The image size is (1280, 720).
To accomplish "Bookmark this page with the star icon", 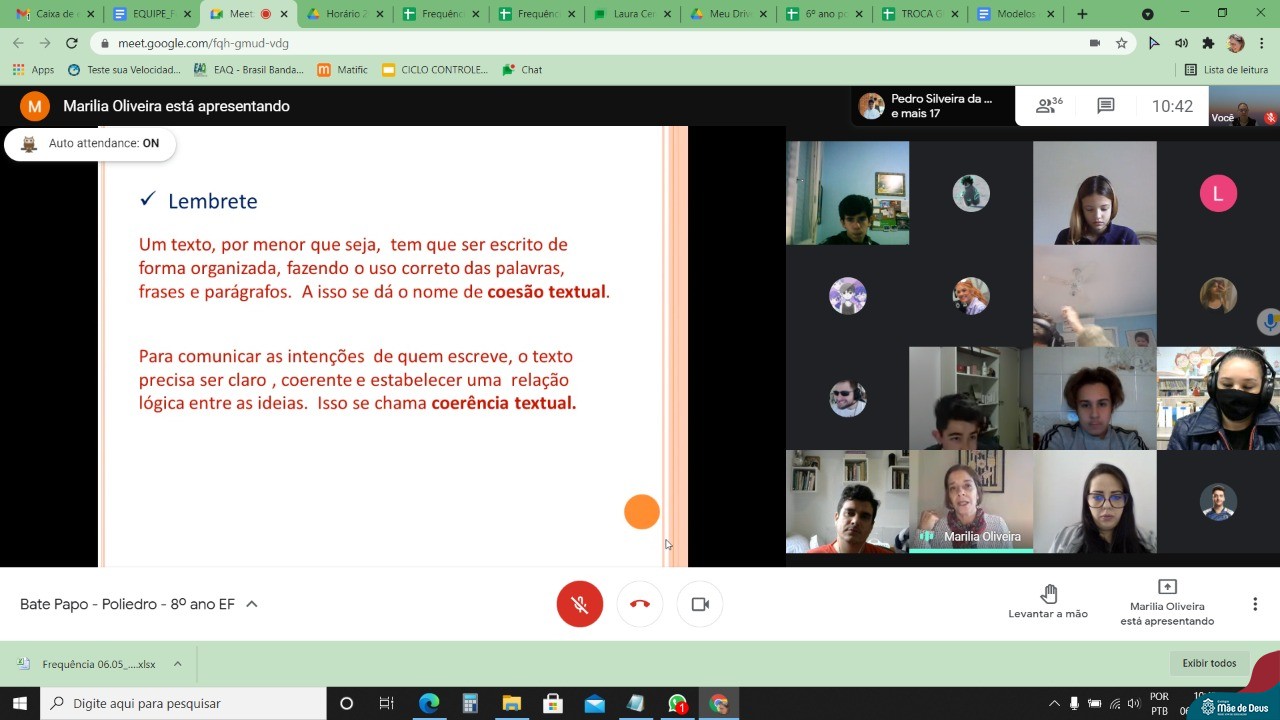I will click(1122, 43).
